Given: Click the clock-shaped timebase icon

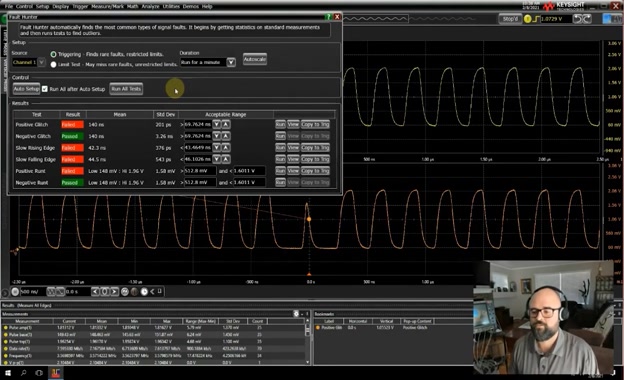Looking at the screenshot, I should 144,292.
